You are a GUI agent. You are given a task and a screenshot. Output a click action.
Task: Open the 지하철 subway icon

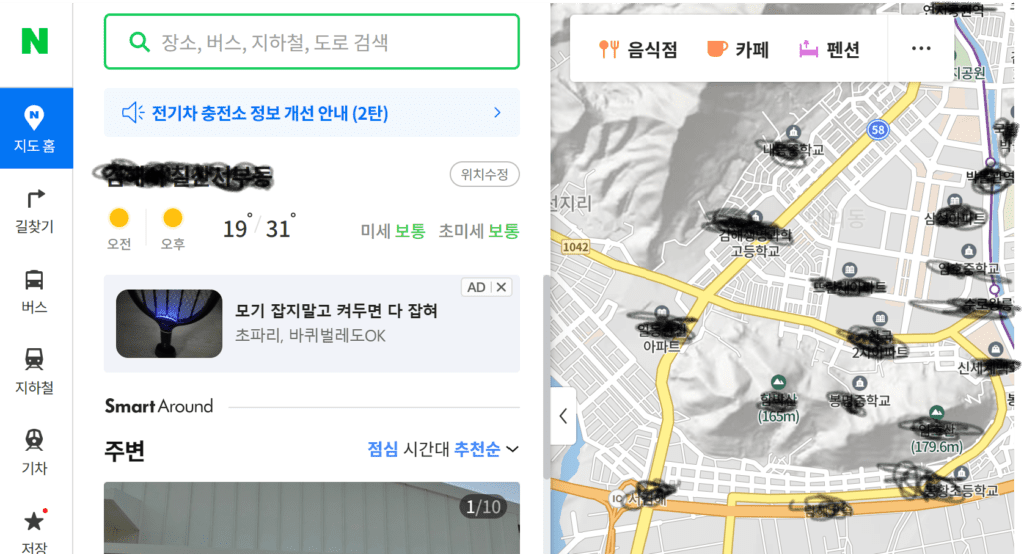tap(35, 371)
